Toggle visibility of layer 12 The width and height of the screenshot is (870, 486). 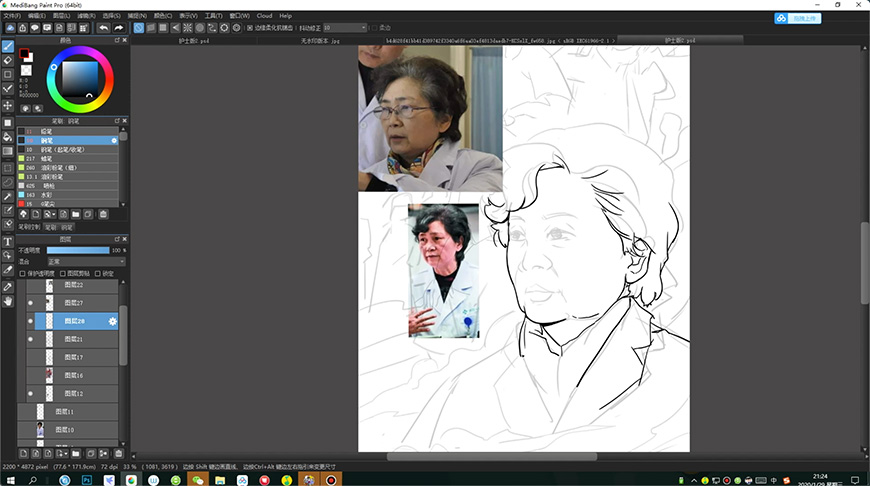(31, 393)
